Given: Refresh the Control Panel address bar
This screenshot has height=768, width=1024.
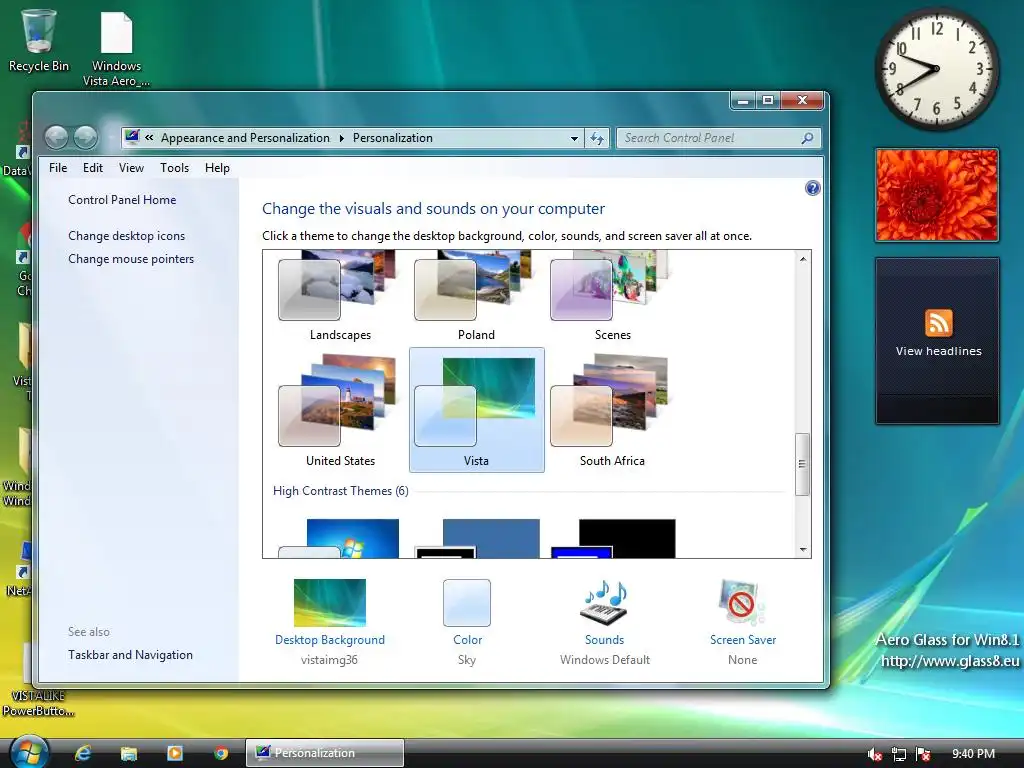Looking at the screenshot, I should pos(597,138).
